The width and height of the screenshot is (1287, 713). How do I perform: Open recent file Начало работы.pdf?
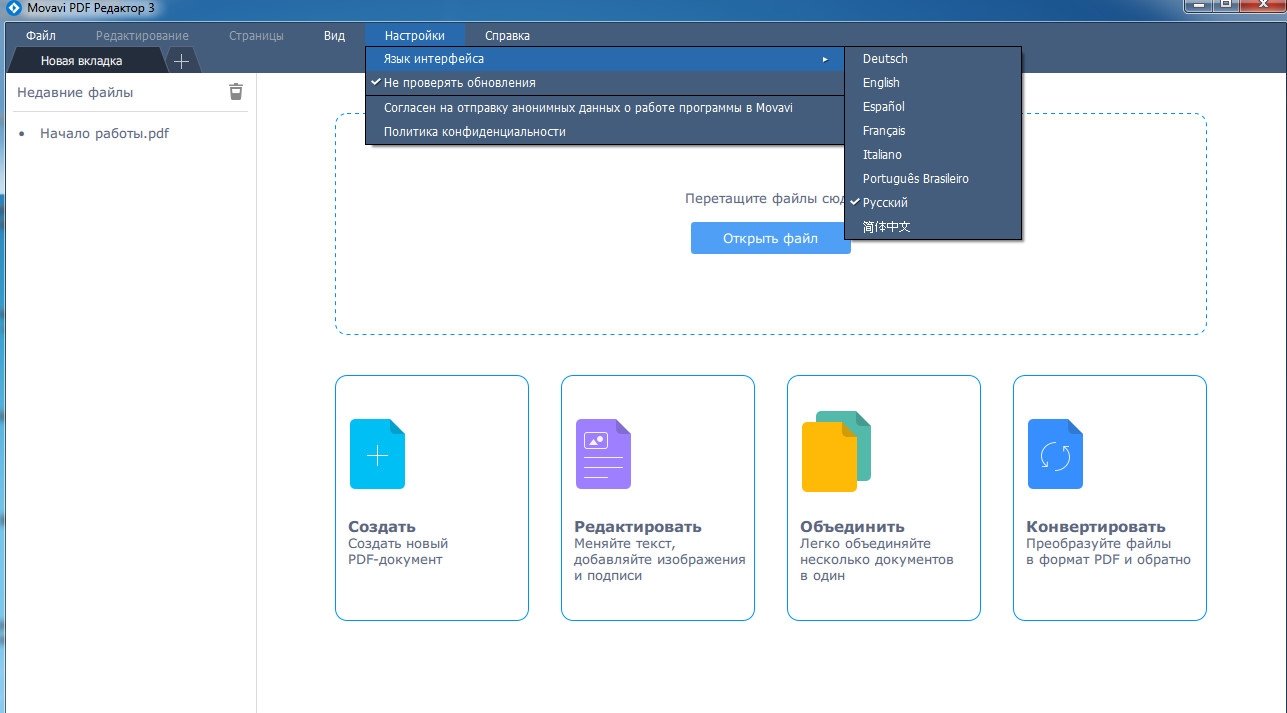point(104,133)
